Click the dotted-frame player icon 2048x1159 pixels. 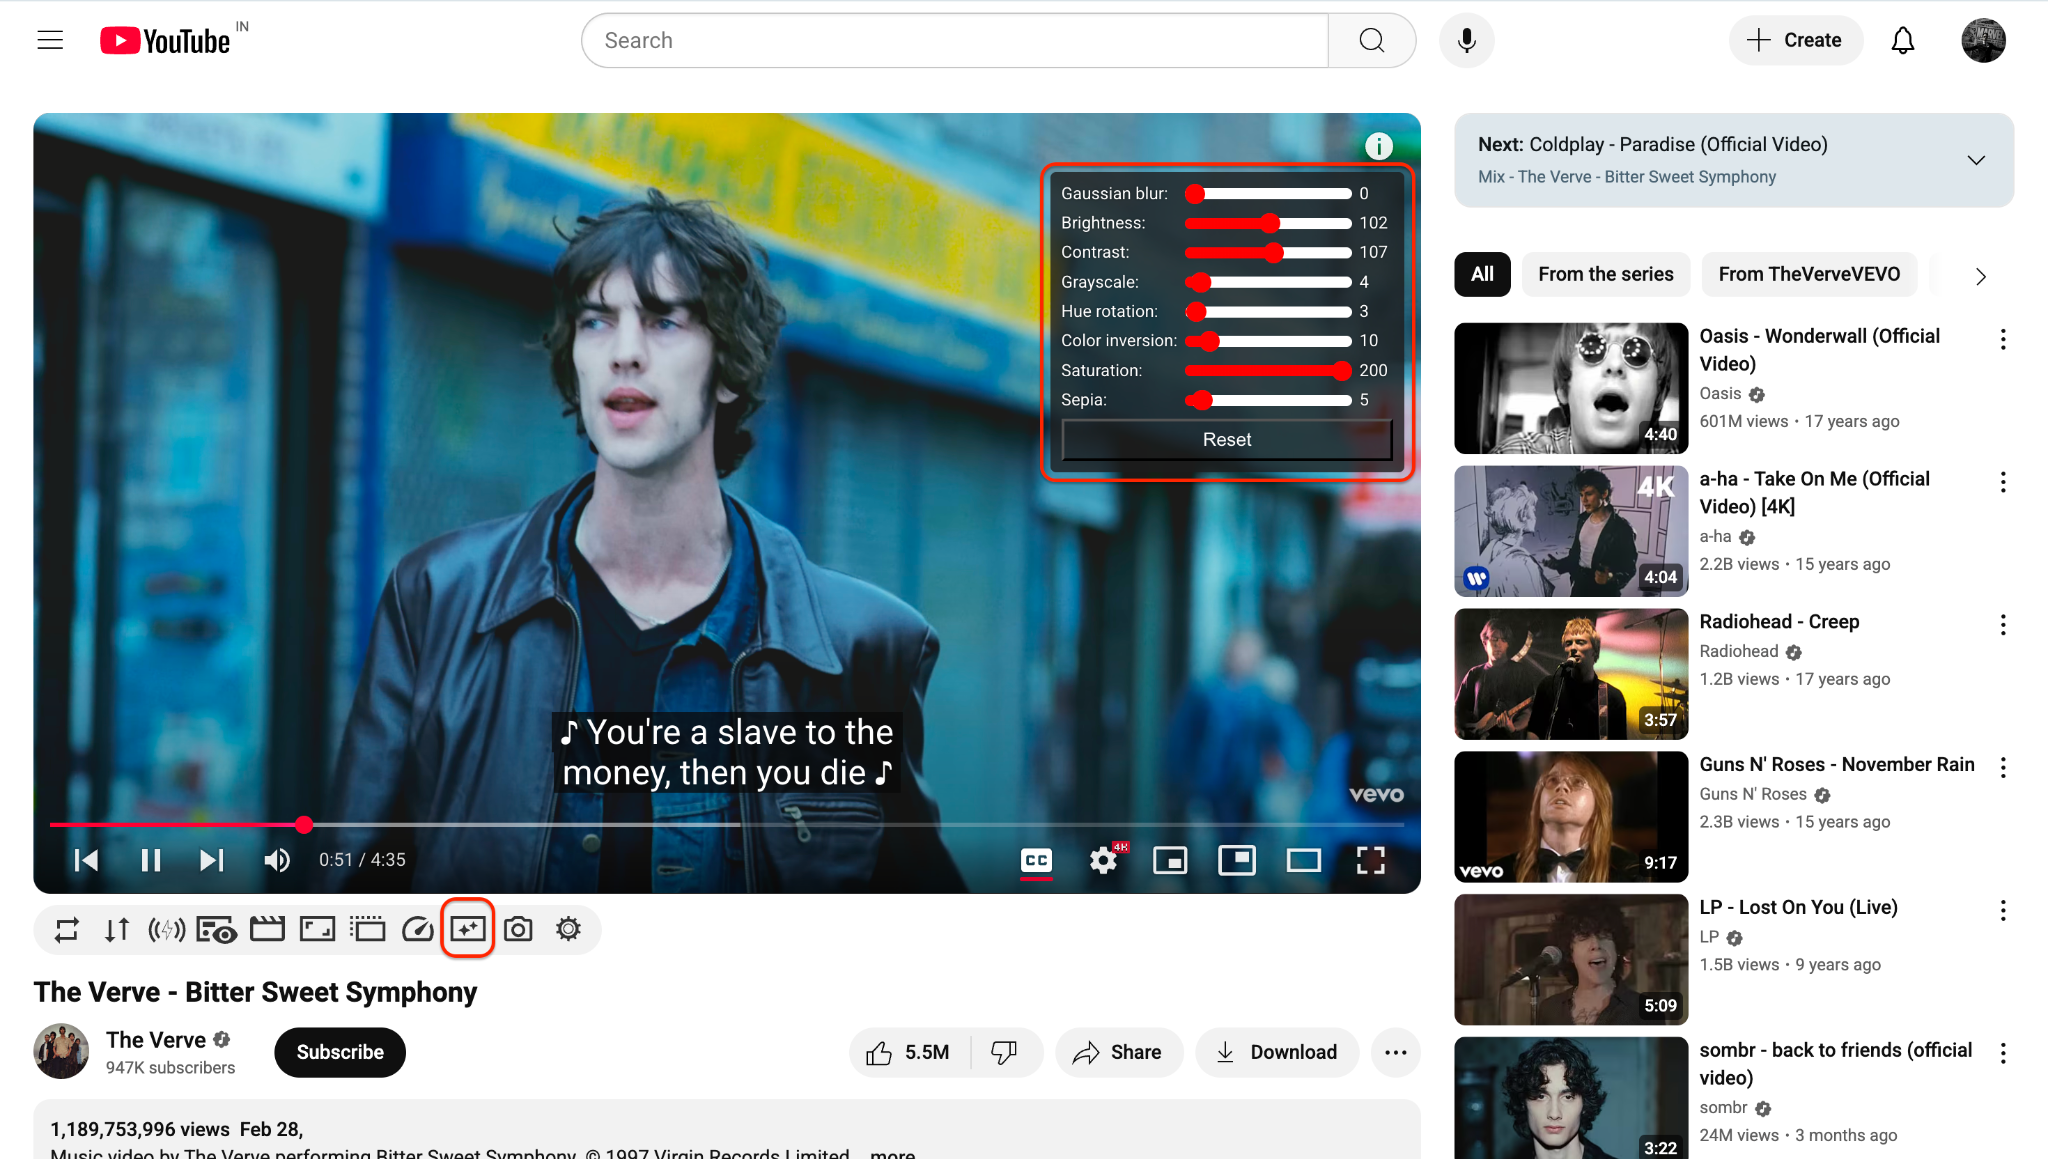(368, 930)
